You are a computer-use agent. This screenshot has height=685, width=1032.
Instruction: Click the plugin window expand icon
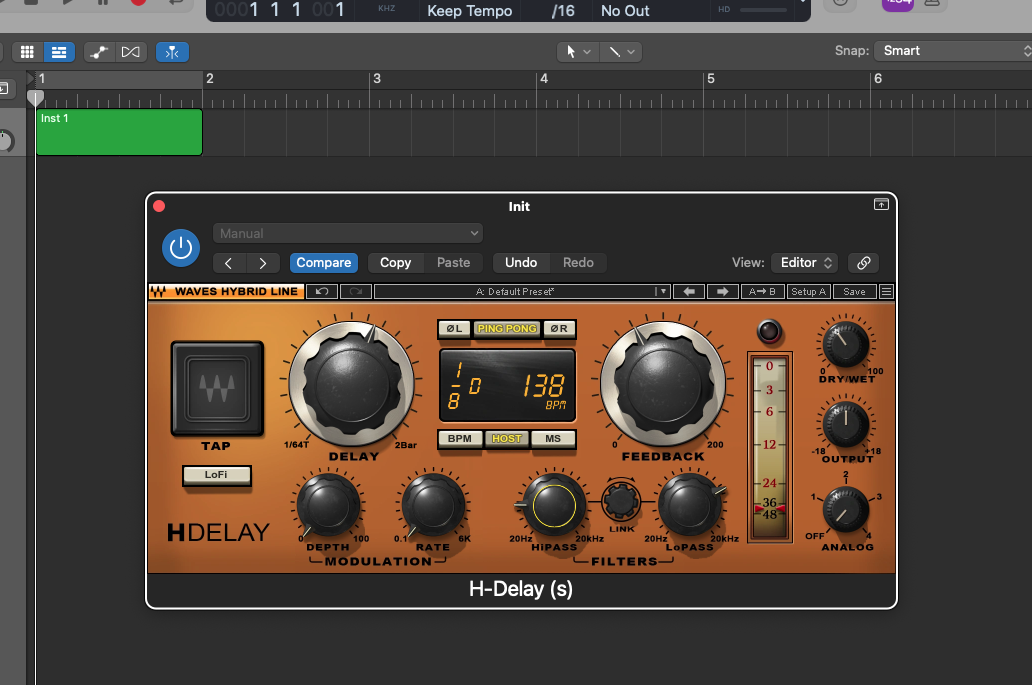click(881, 205)
